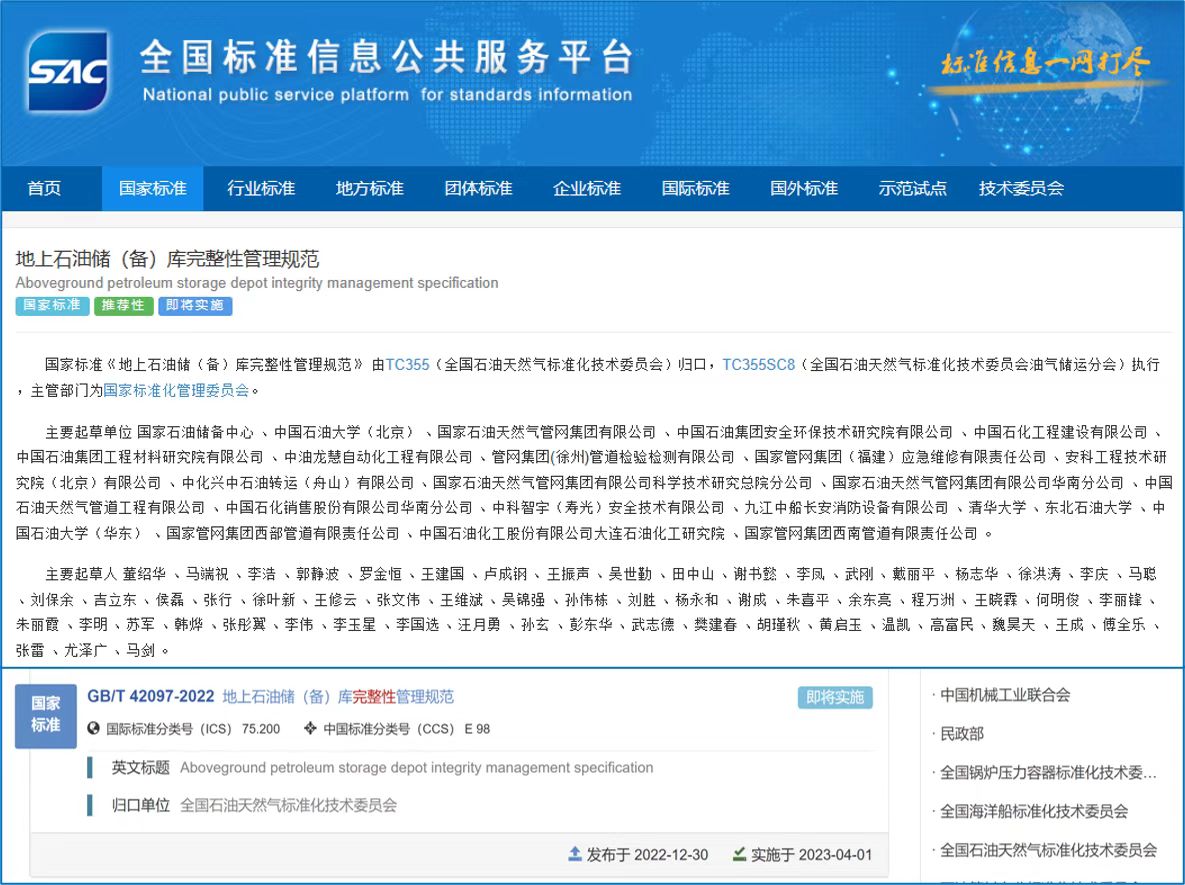
Task: Go to the 技术委员会 tab
Action: (x=1021, y=188)
